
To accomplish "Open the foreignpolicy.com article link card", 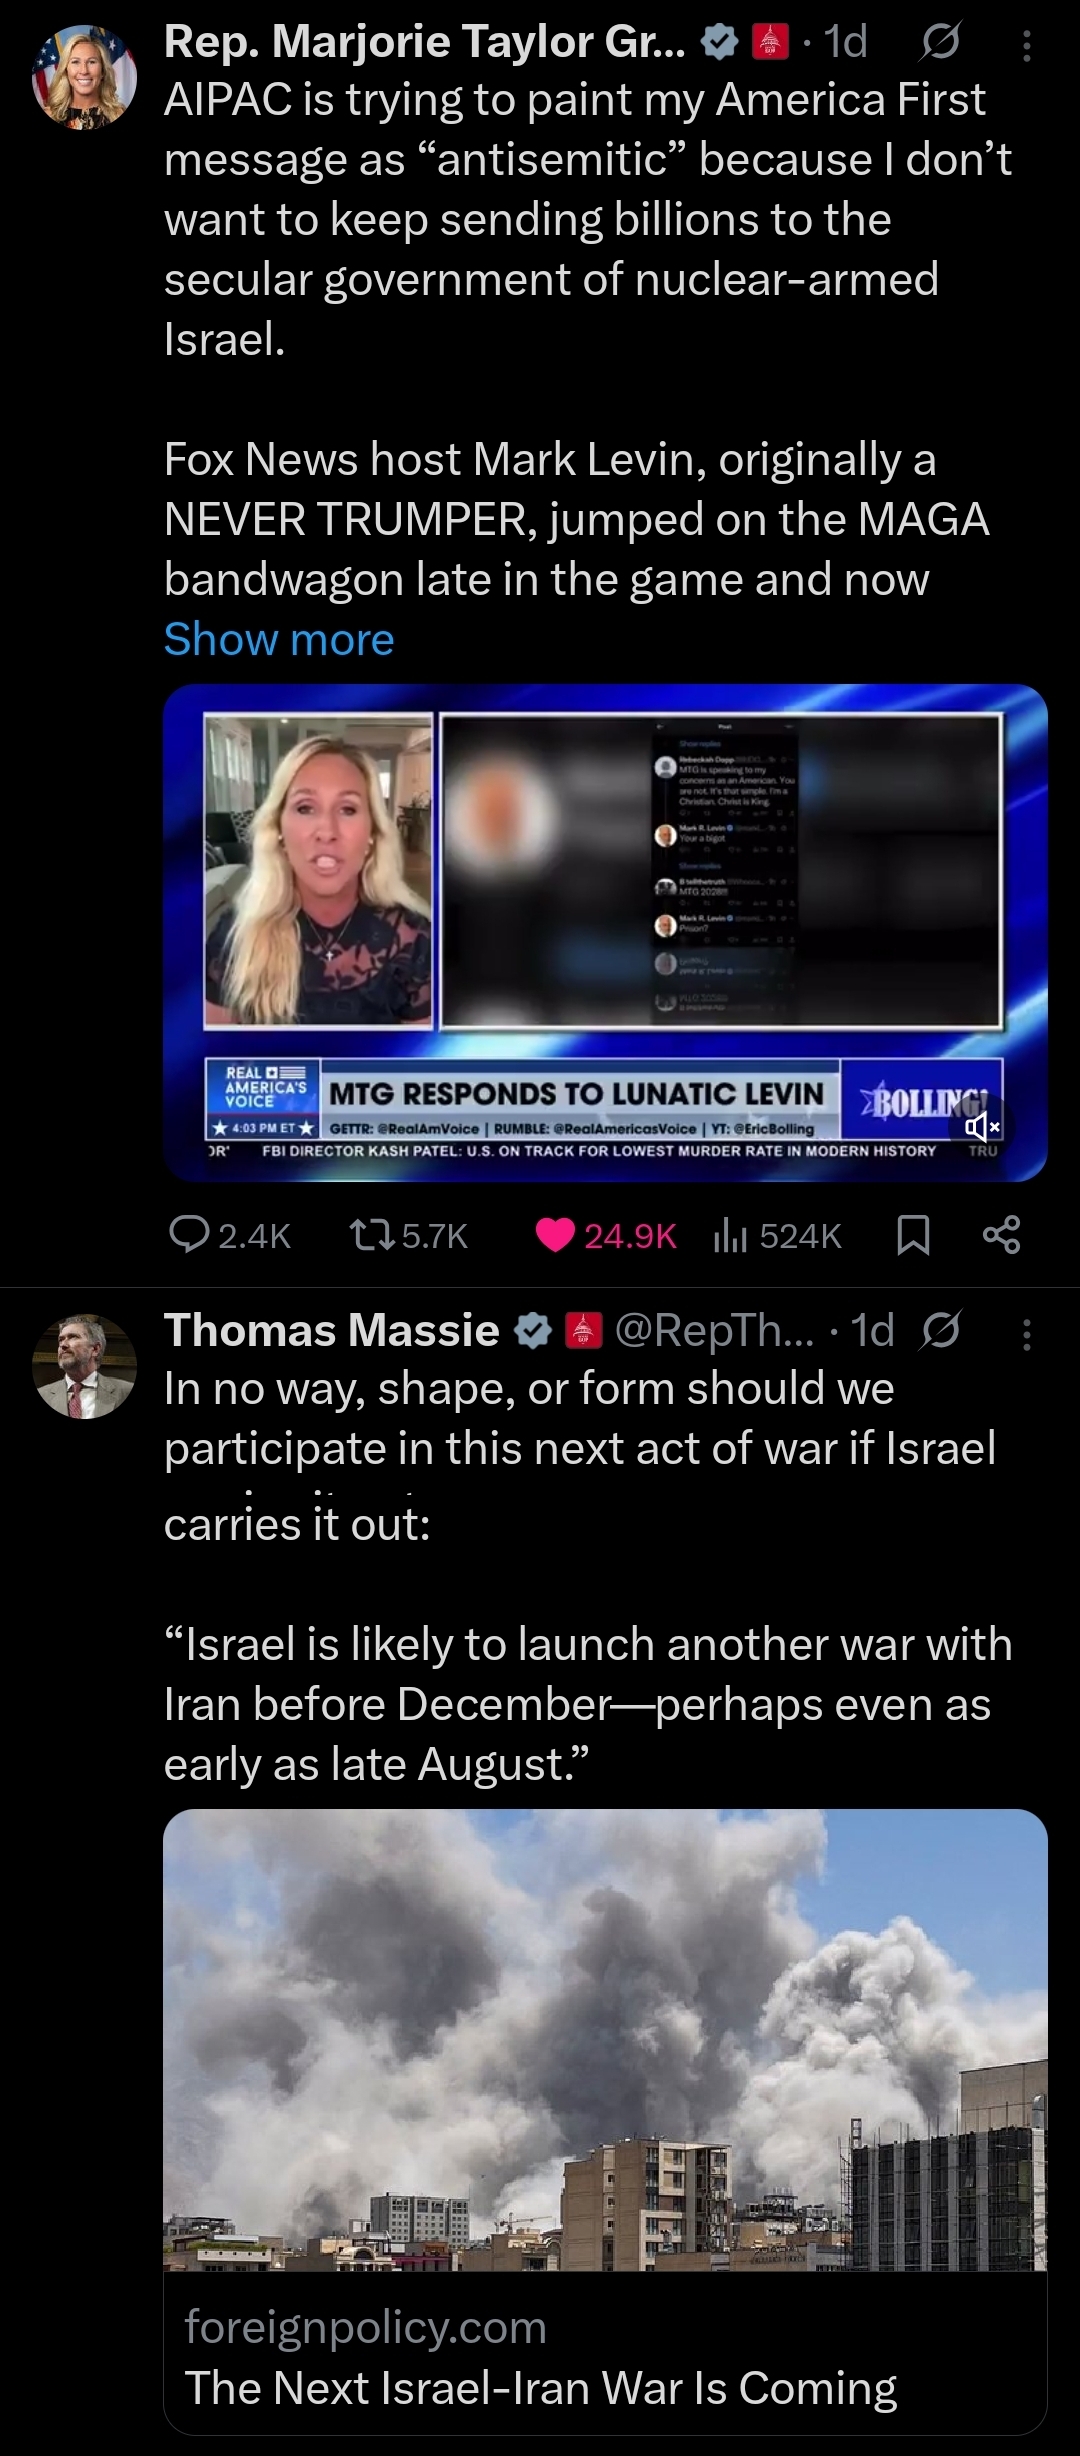I will [x=605, y=2121].
